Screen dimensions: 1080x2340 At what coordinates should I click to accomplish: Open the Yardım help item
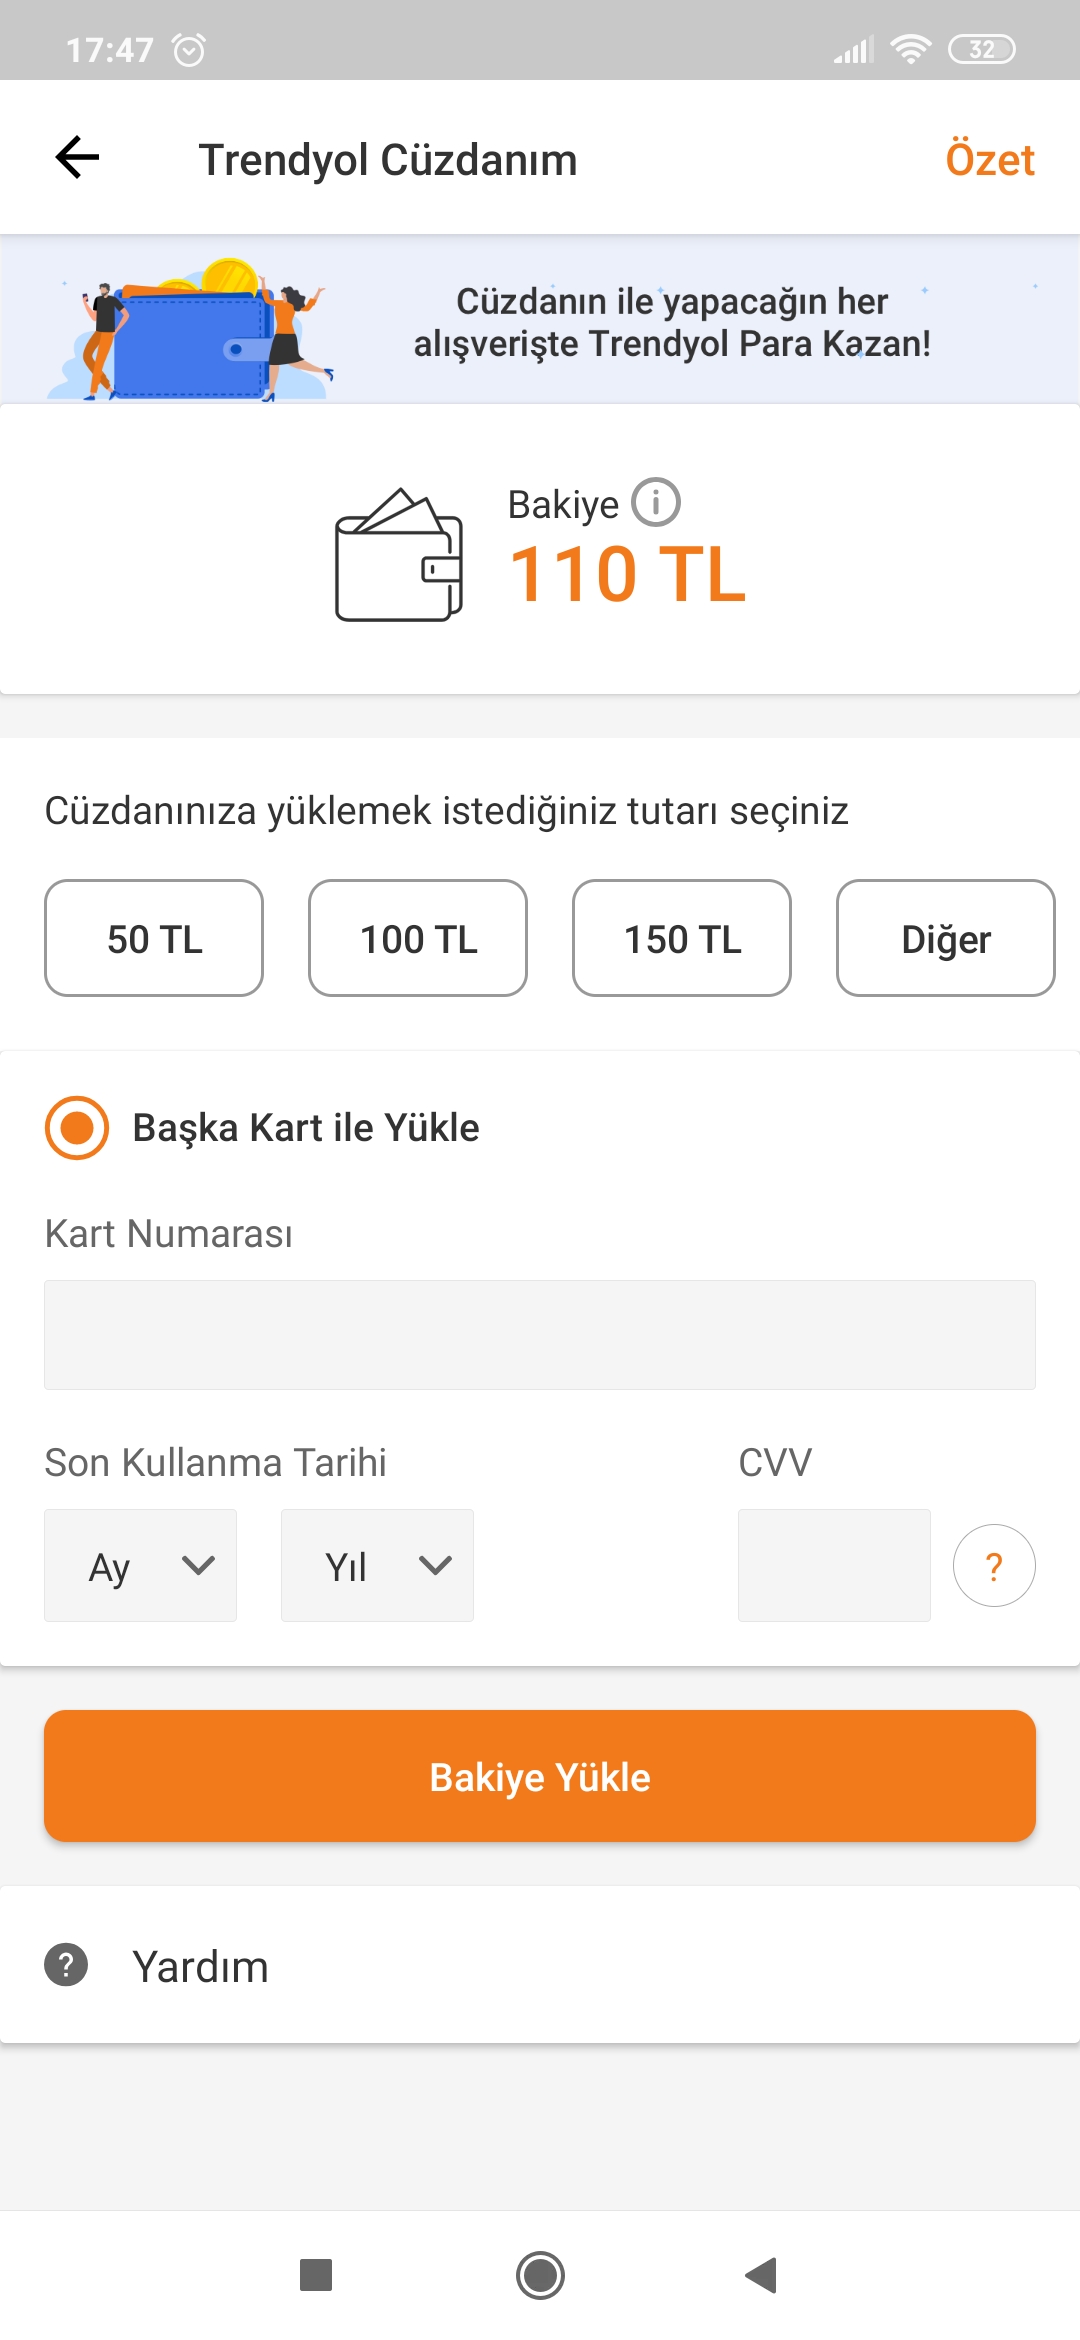pyautogui.click(x=200, y=1966)
